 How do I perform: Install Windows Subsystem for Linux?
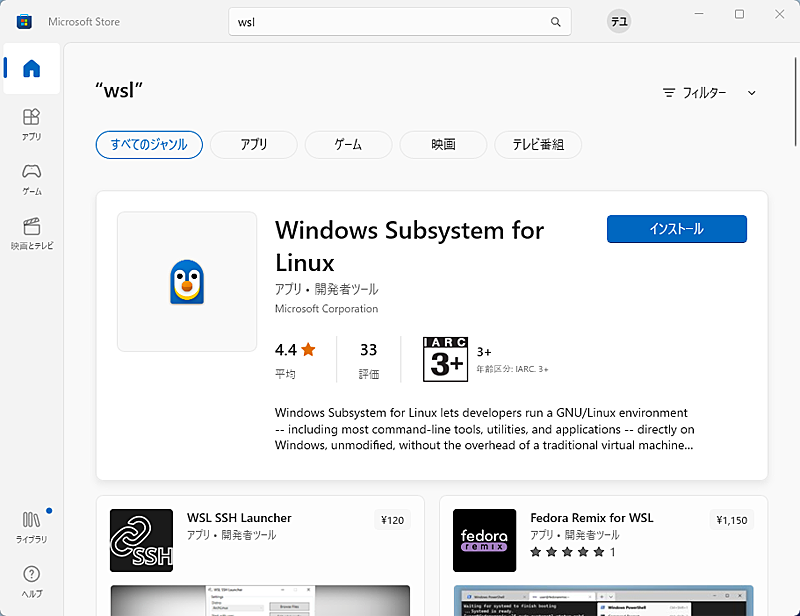pyautogui.click(x=676, y=229)
